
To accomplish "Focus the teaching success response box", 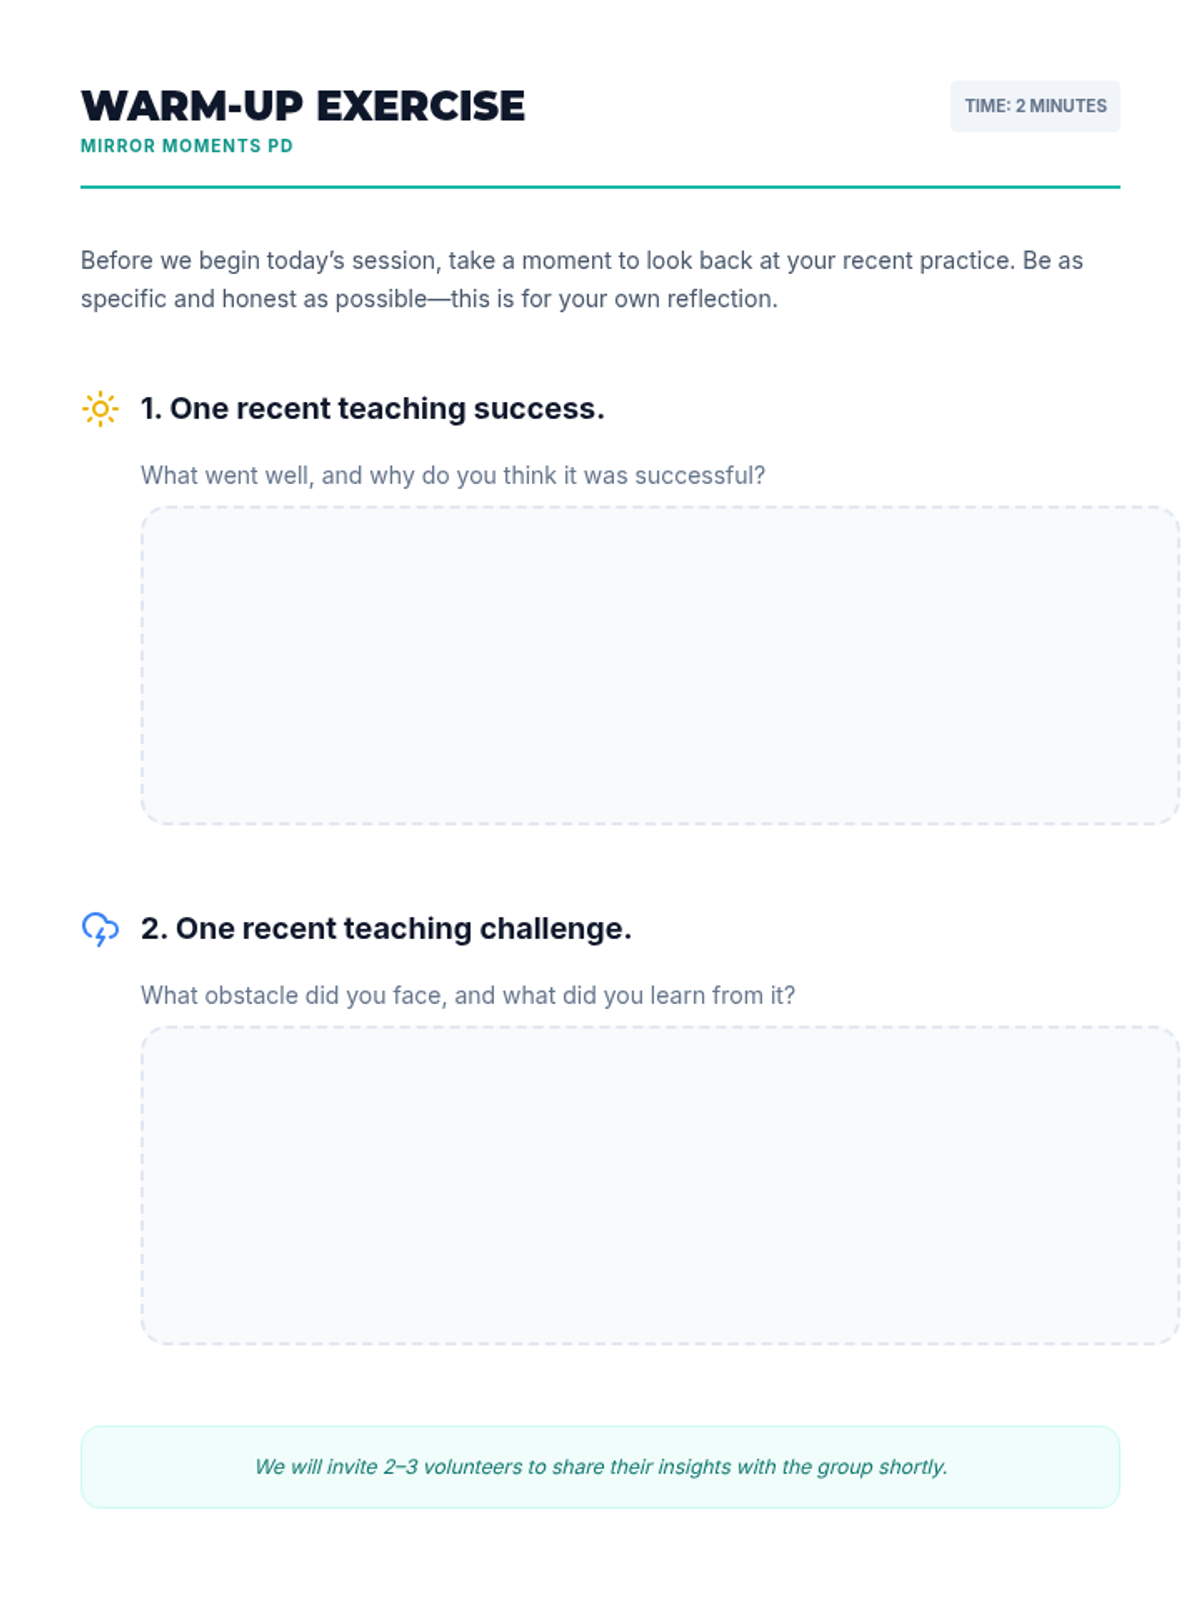I will 660,665.
